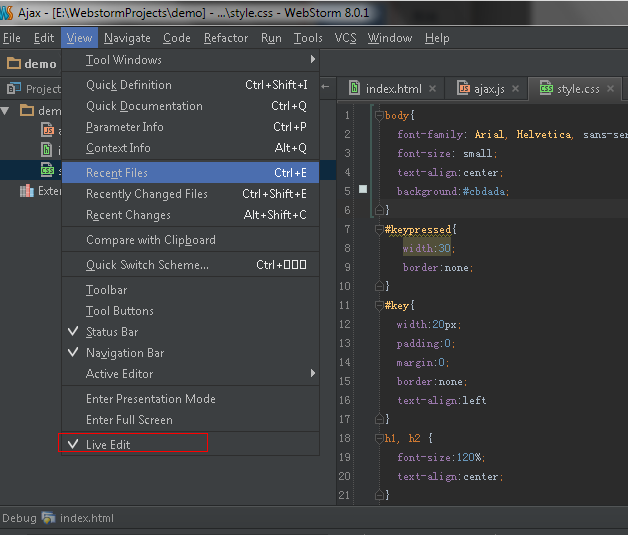Select the CSS file icon in project tree

click(47, 170)
